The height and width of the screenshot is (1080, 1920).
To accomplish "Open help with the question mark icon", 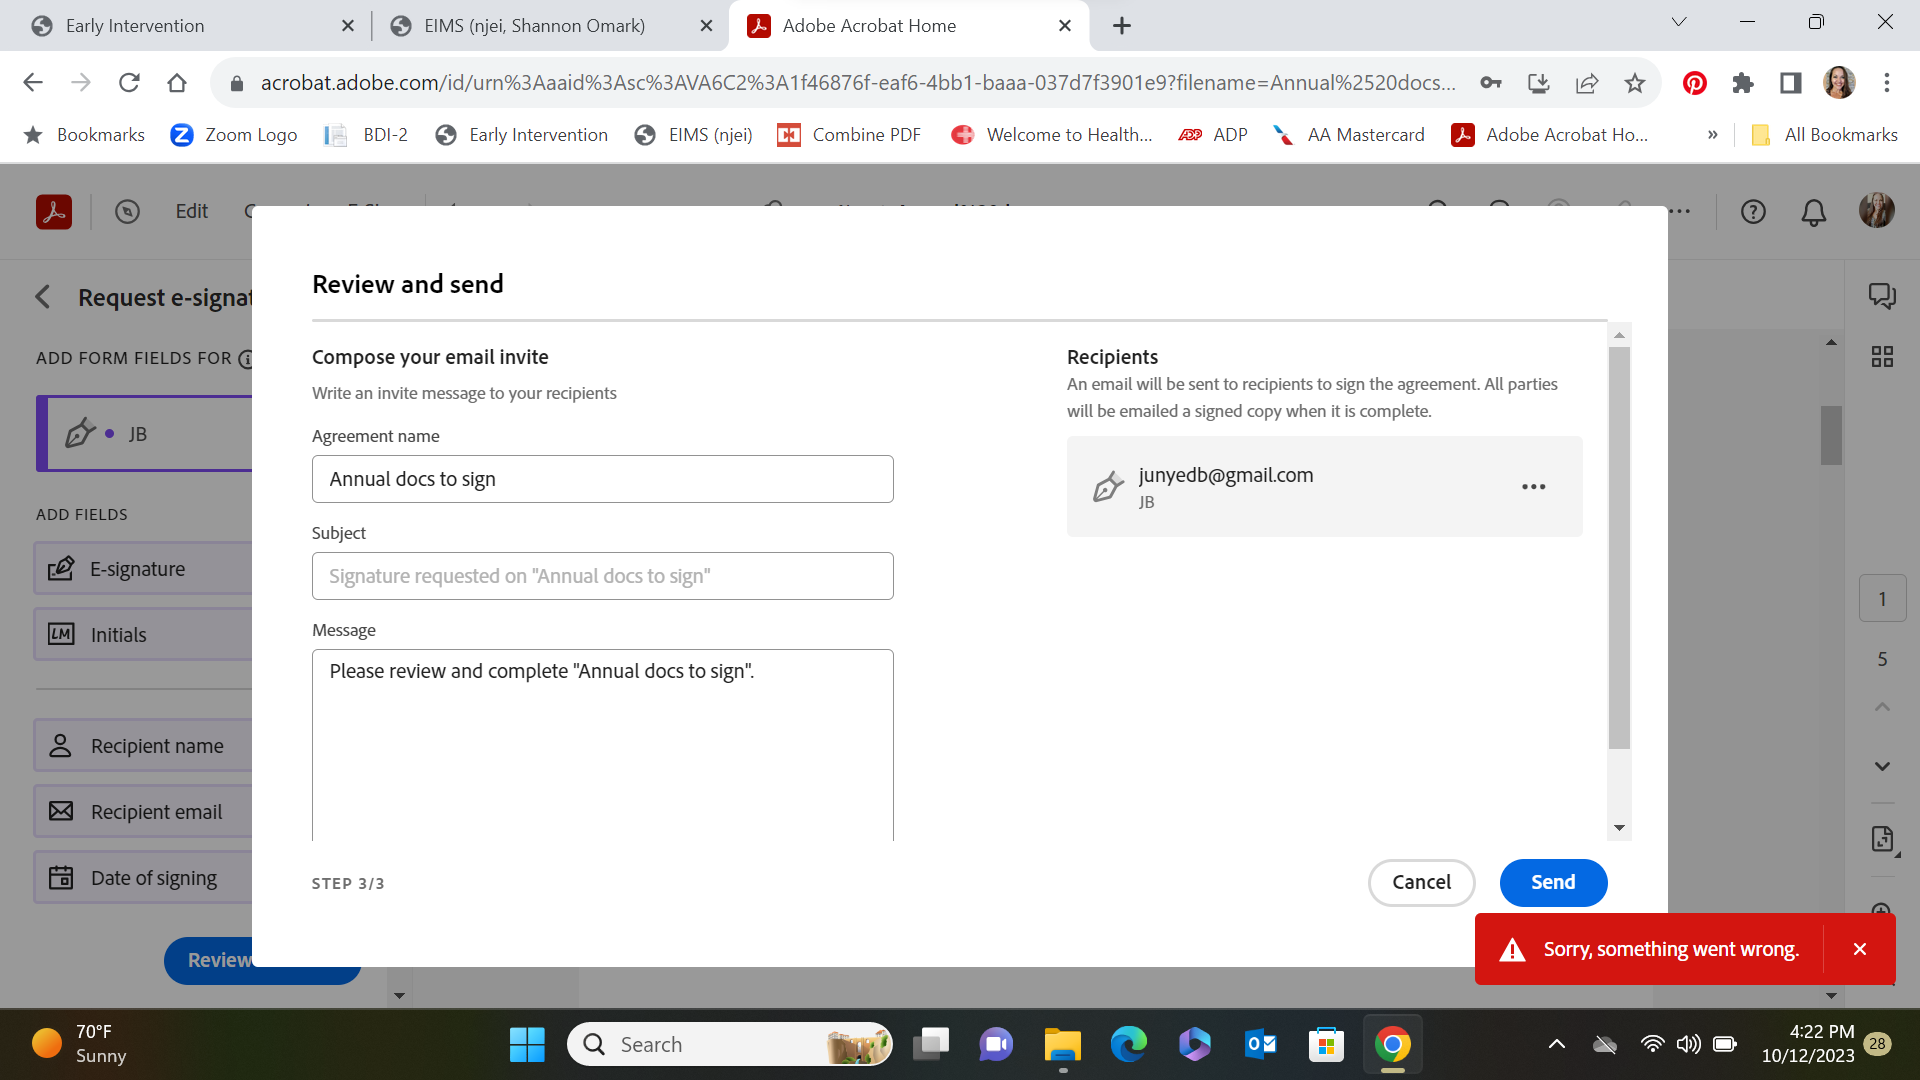I will tap(1753, 211).
